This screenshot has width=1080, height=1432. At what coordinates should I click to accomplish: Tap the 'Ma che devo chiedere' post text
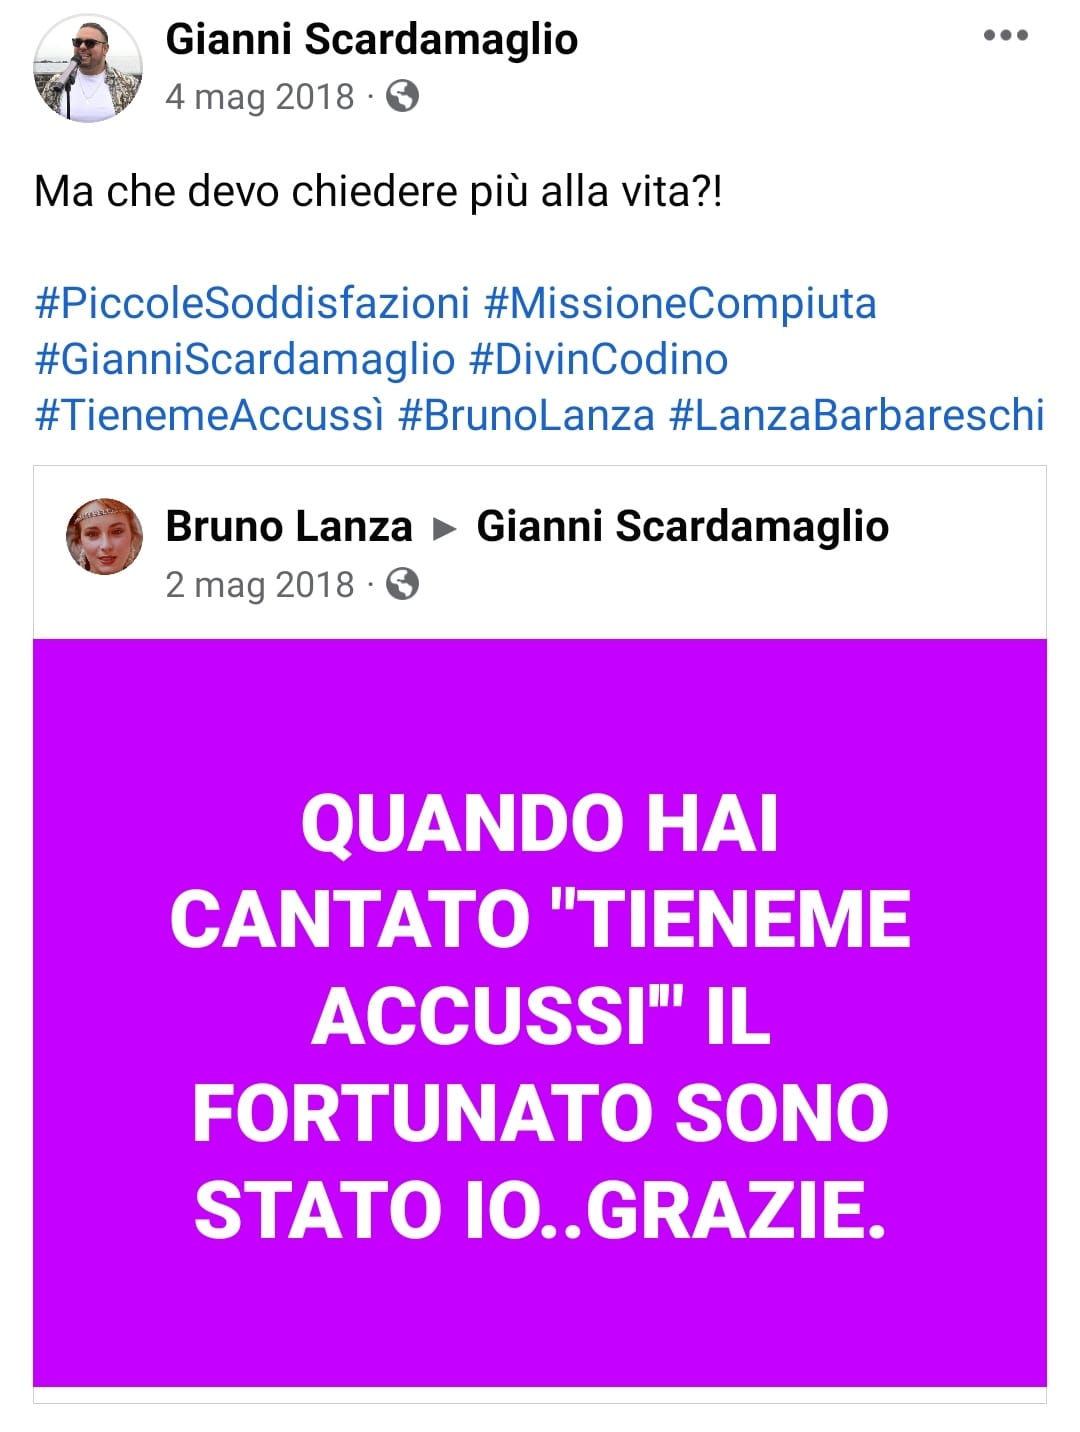[x=378, y=191]
